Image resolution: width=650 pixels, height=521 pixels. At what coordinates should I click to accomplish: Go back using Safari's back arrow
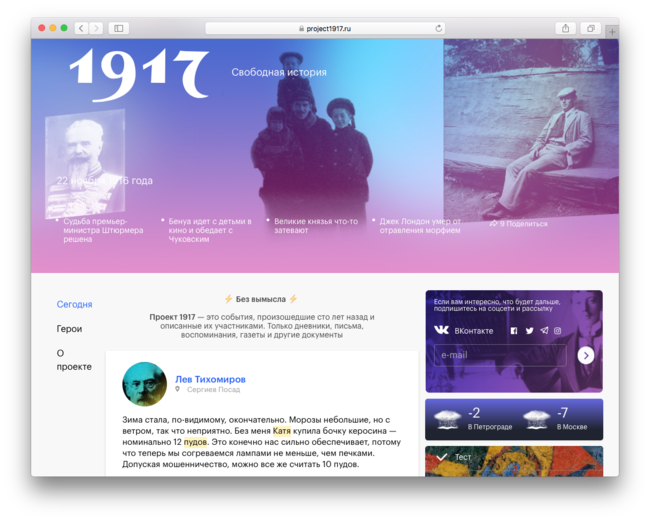tap(81, 28)
